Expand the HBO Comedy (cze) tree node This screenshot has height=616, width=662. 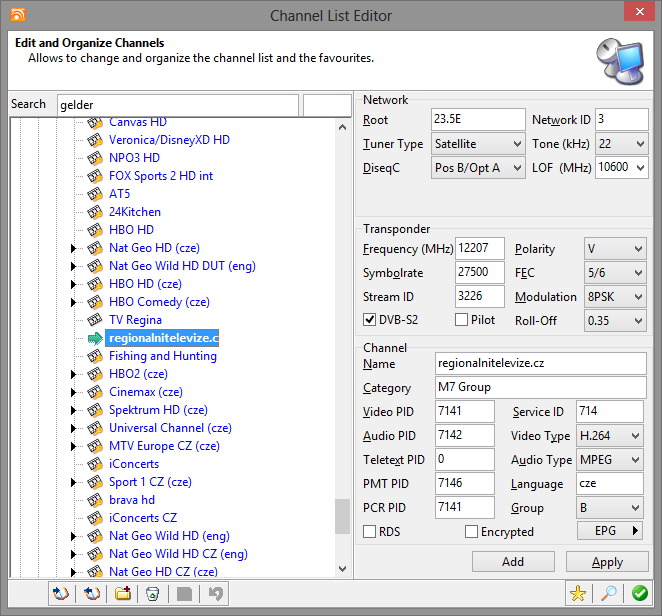pos(73,302)
